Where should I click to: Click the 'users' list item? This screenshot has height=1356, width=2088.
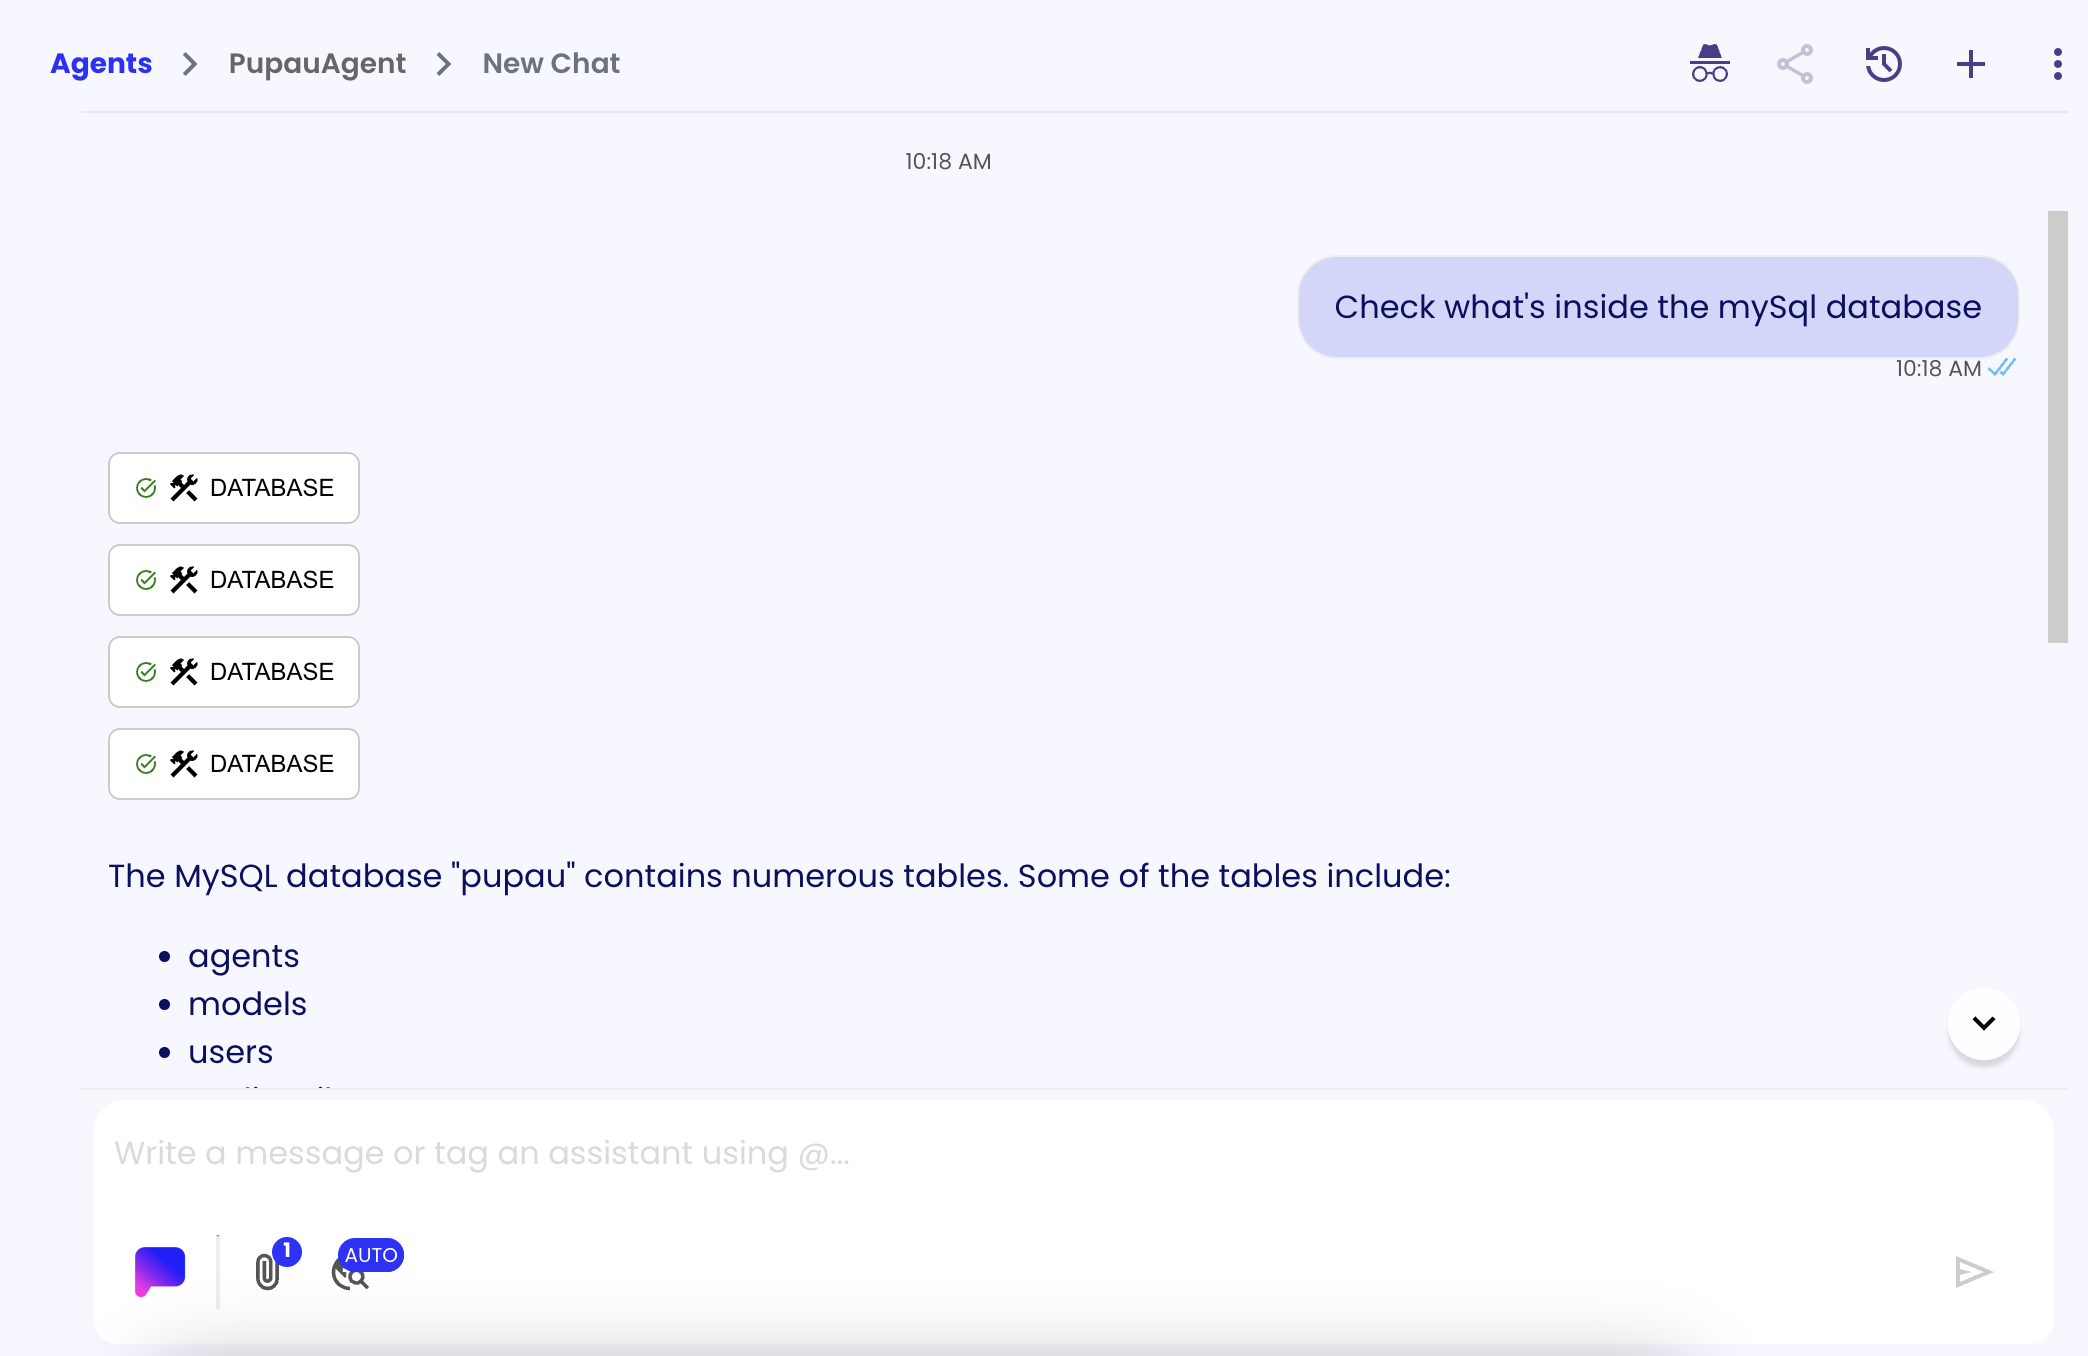230,1052
